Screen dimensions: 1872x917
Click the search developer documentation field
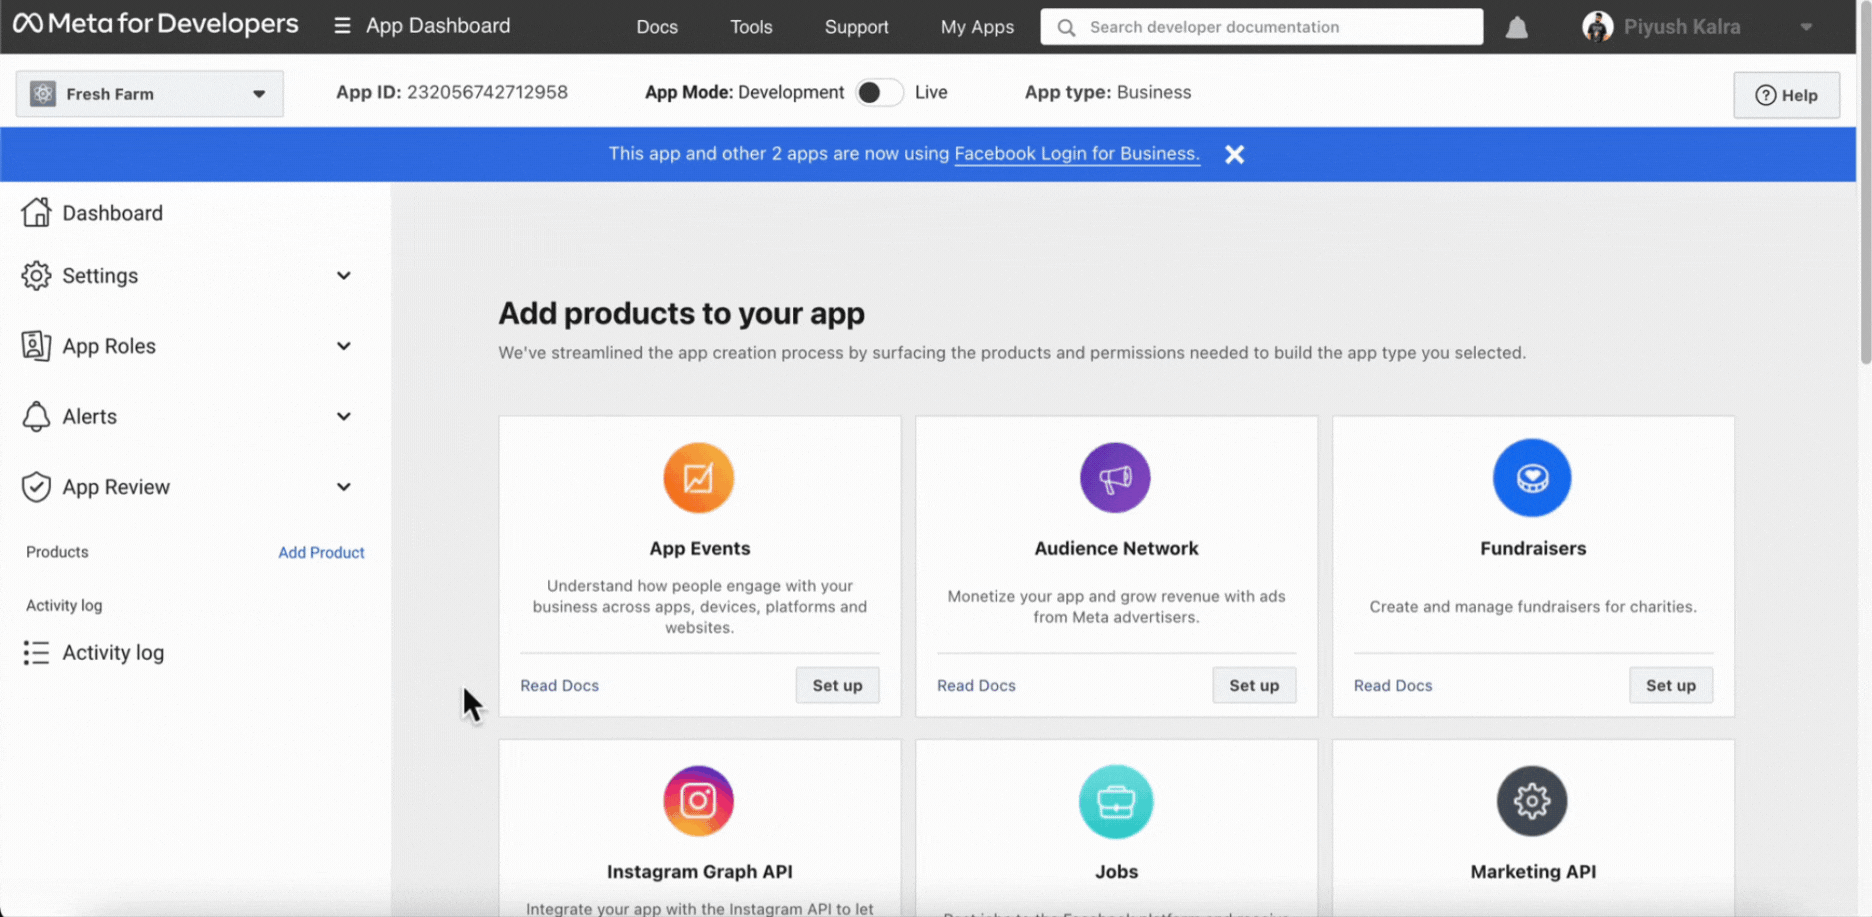[1262, 27]
